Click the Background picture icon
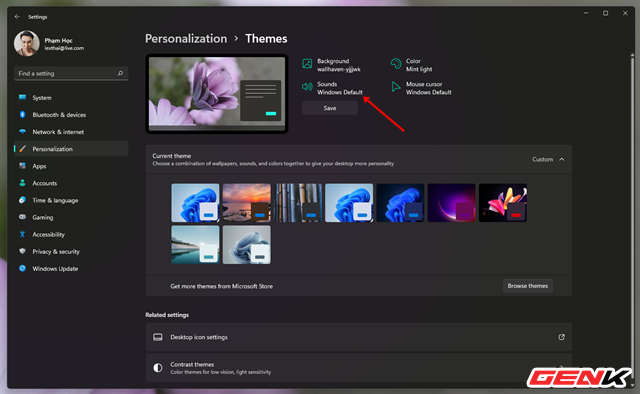The width and height of the screenshot is (640, 394). pos(307,64)
